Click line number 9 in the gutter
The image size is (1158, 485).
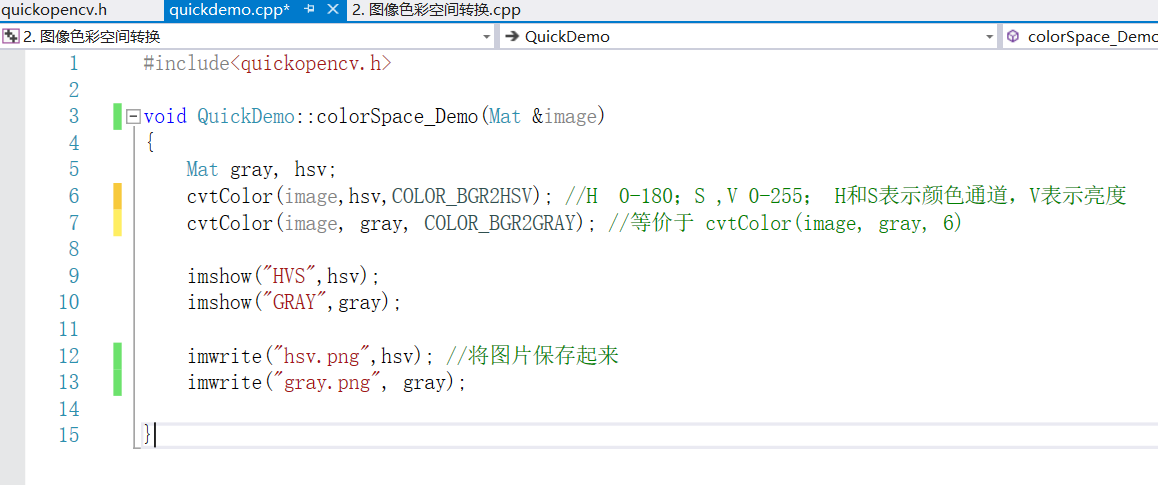coord(72,276)
